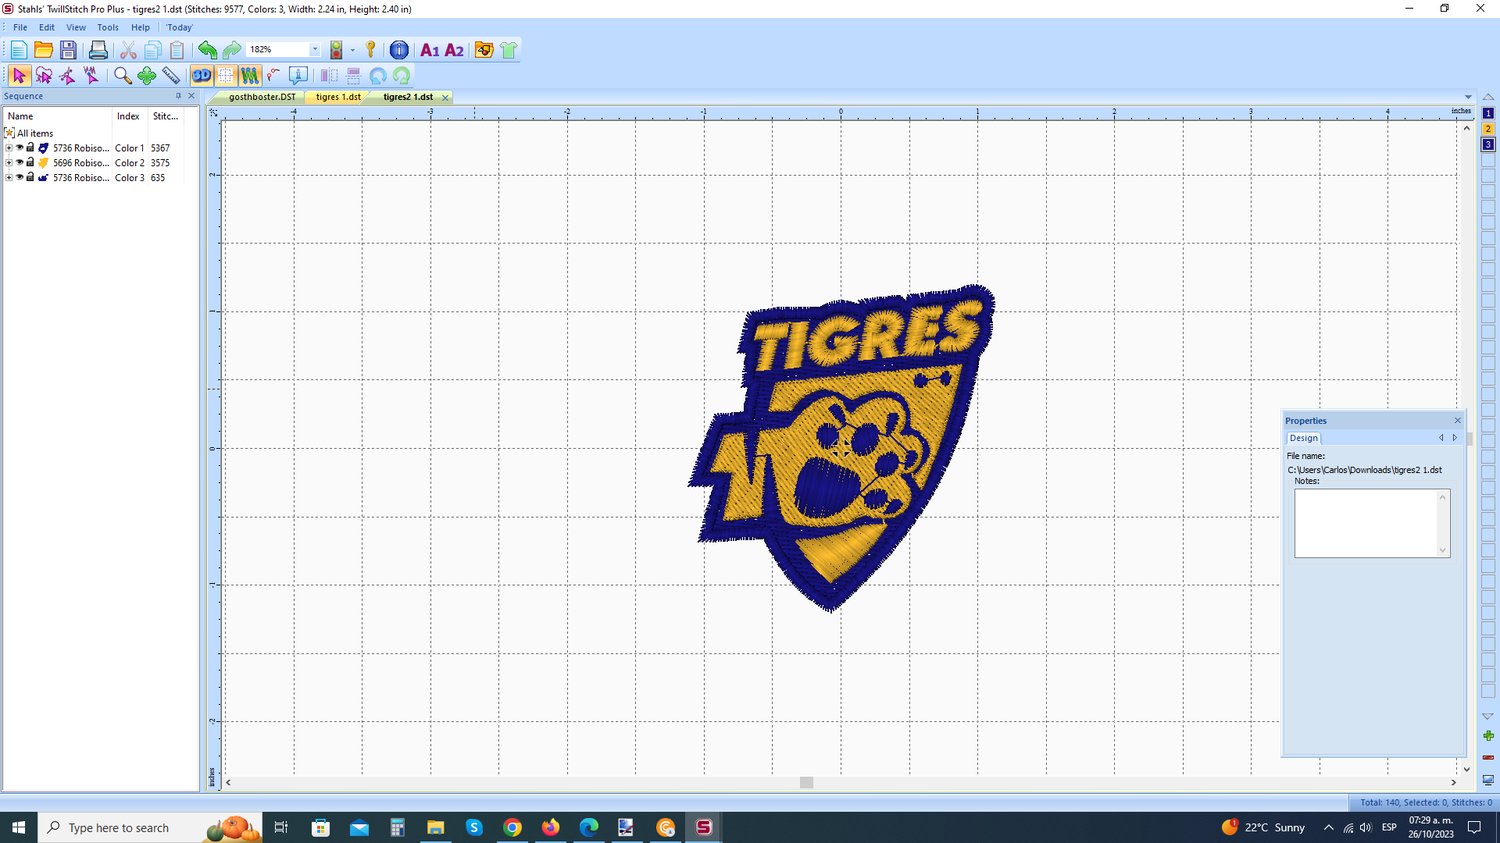Go back in Properties tabs with left arrow

click(x=1441, y=438)
